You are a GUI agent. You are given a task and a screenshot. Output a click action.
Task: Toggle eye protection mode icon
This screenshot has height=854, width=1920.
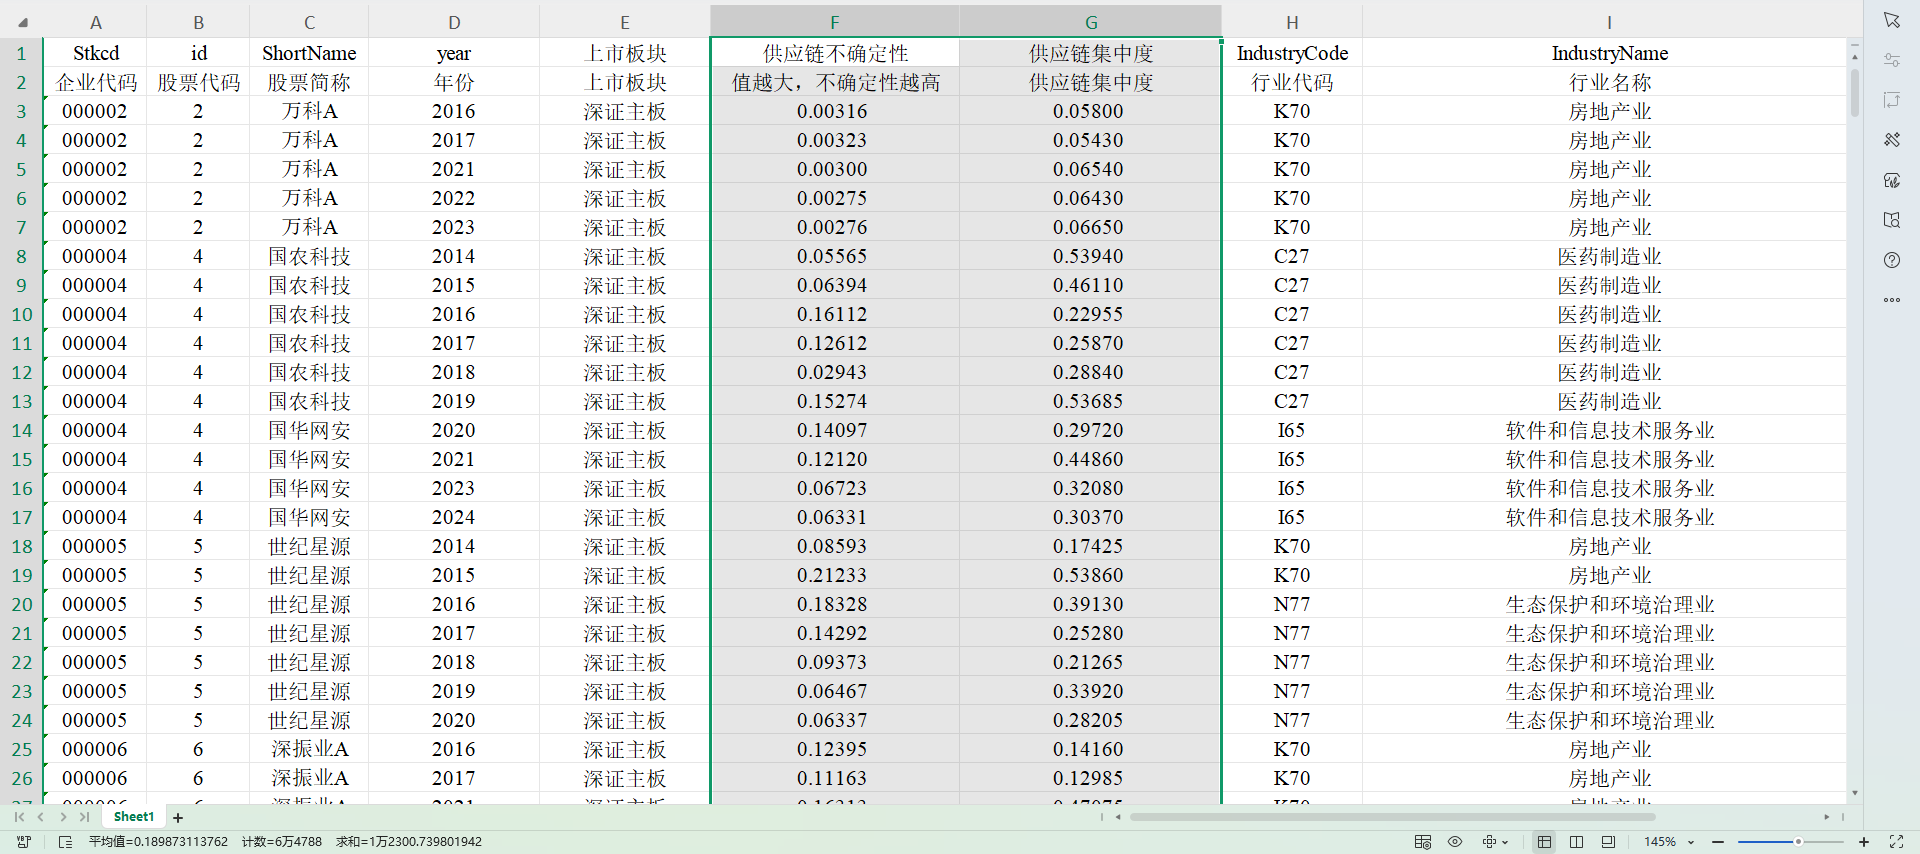(1455, 842)
